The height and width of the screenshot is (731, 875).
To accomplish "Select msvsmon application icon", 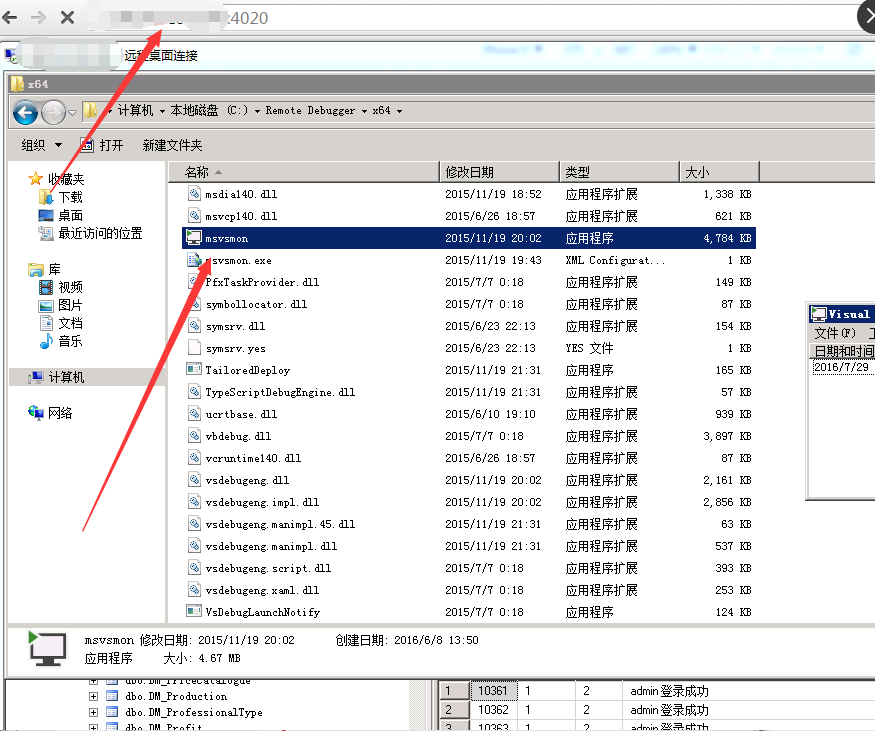I will 194,238.
